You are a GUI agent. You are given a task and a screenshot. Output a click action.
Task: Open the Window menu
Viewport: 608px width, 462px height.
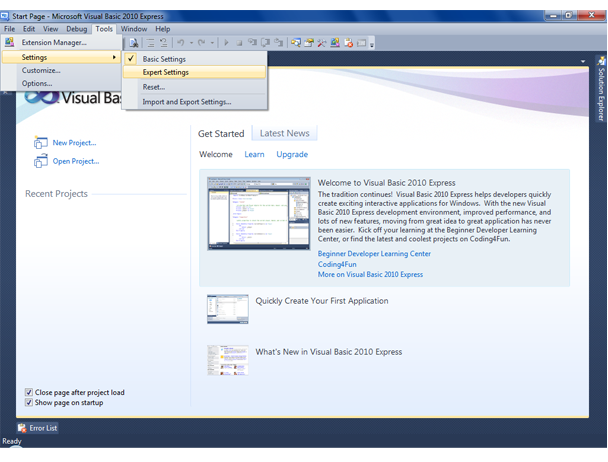[x=134, y=29]
